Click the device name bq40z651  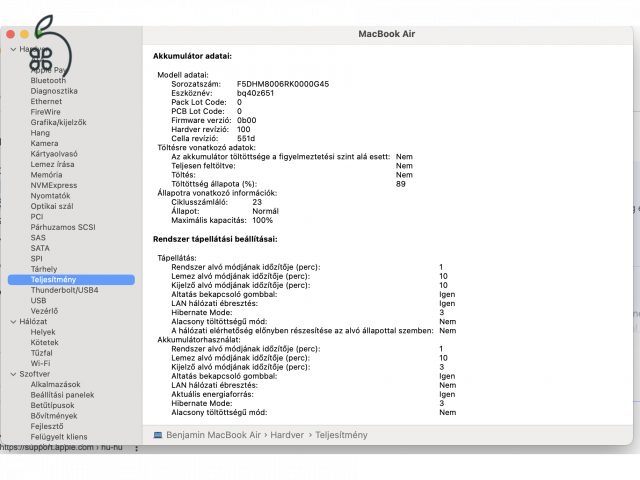[256, 93]
